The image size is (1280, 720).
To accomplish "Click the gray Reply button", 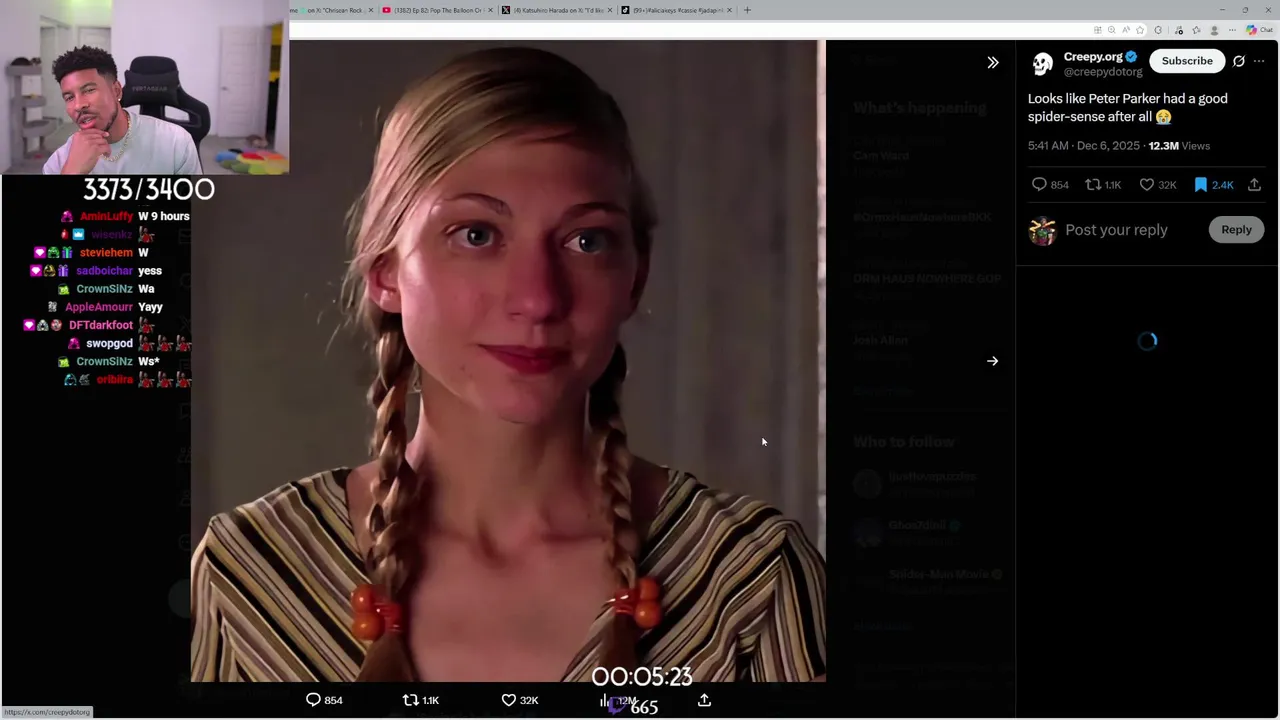I will click(x=1236, y=230).
